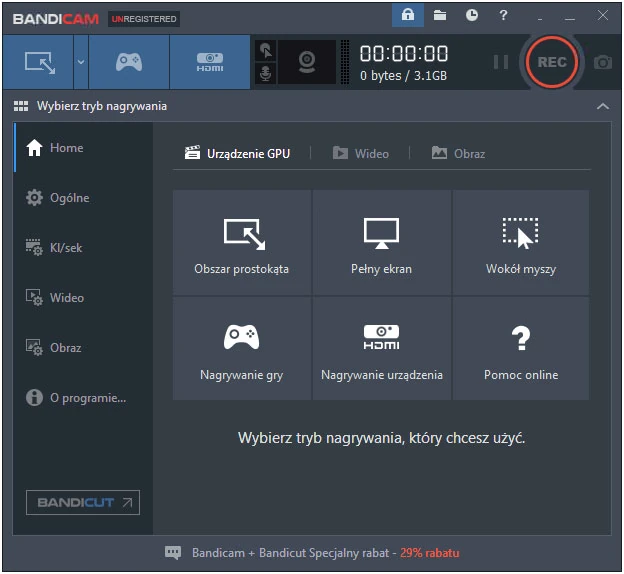
Task: Open Pomoc online tile
Action: click(521, 348)
